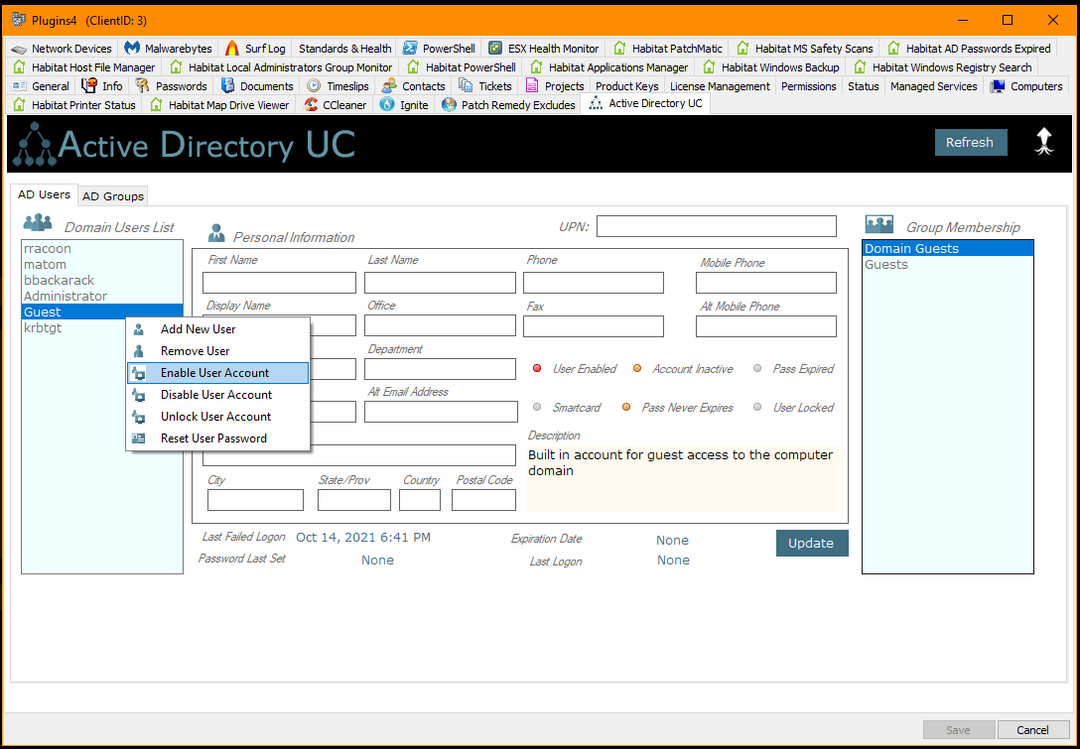Click the Update button
The width and height of the screenshot is (1080, 749).
click(x=811, y=543)
